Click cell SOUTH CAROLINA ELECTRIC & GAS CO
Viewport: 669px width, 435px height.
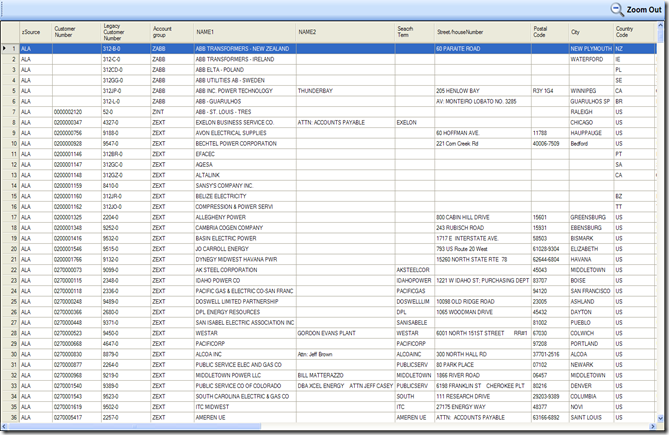pyautogui.click(x=245, y=396)
